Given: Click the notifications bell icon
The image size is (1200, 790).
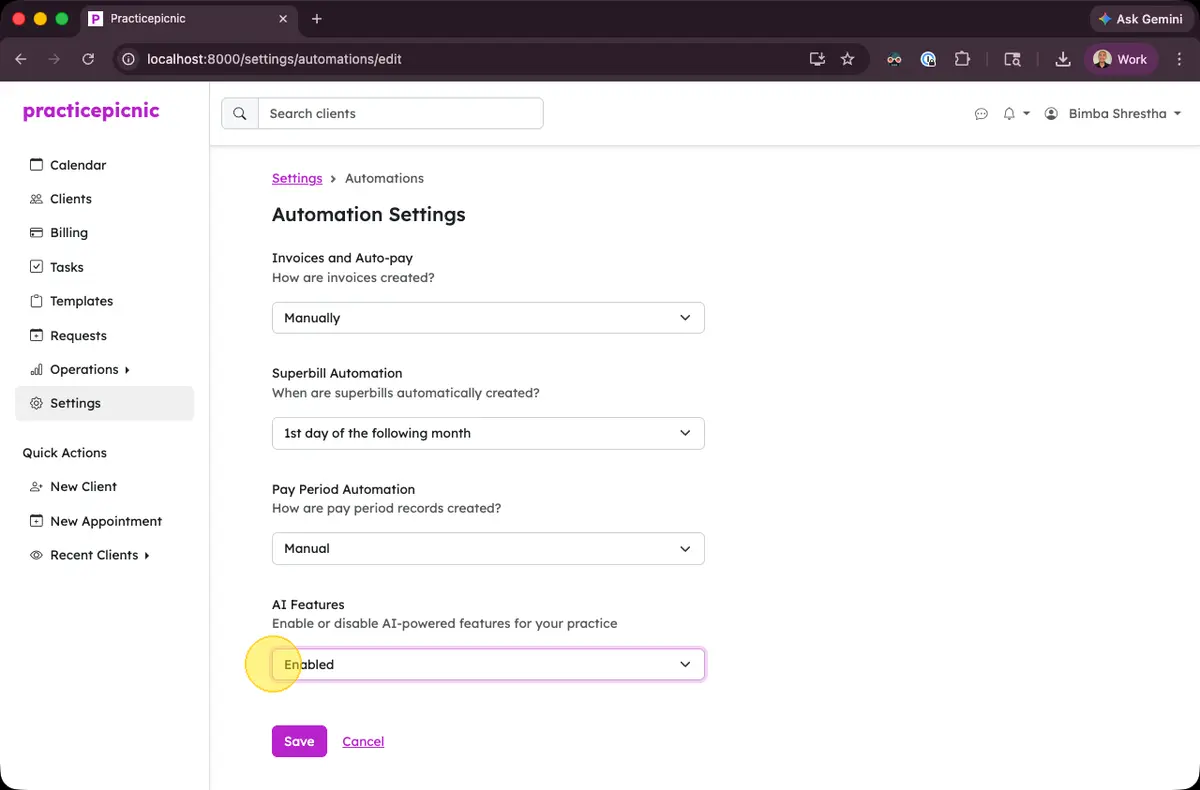Looking at the screenshot, I should pyautogui.click(x=1009, y=114).
